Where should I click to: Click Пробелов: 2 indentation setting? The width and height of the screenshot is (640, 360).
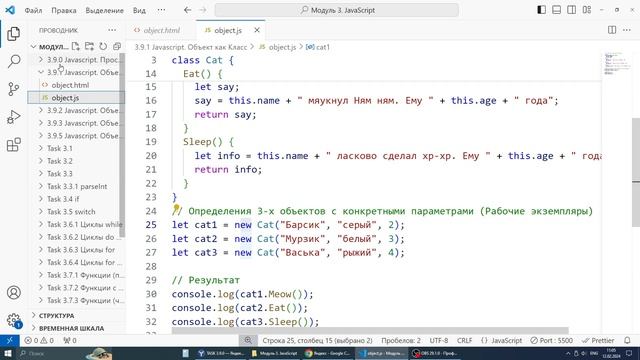point(401,340)
